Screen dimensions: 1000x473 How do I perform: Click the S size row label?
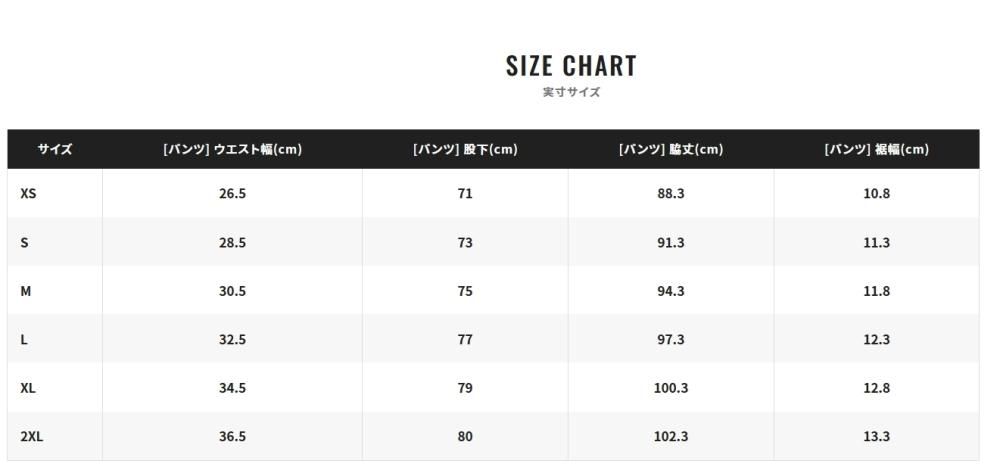(x=24, y=243)
